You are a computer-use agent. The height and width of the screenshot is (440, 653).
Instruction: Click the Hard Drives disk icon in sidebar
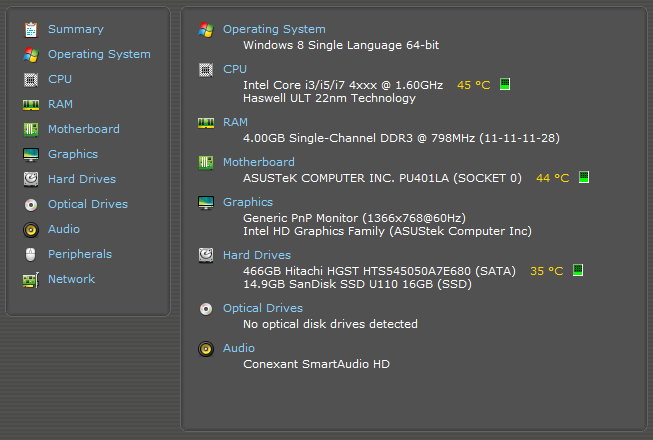point(31,179)
